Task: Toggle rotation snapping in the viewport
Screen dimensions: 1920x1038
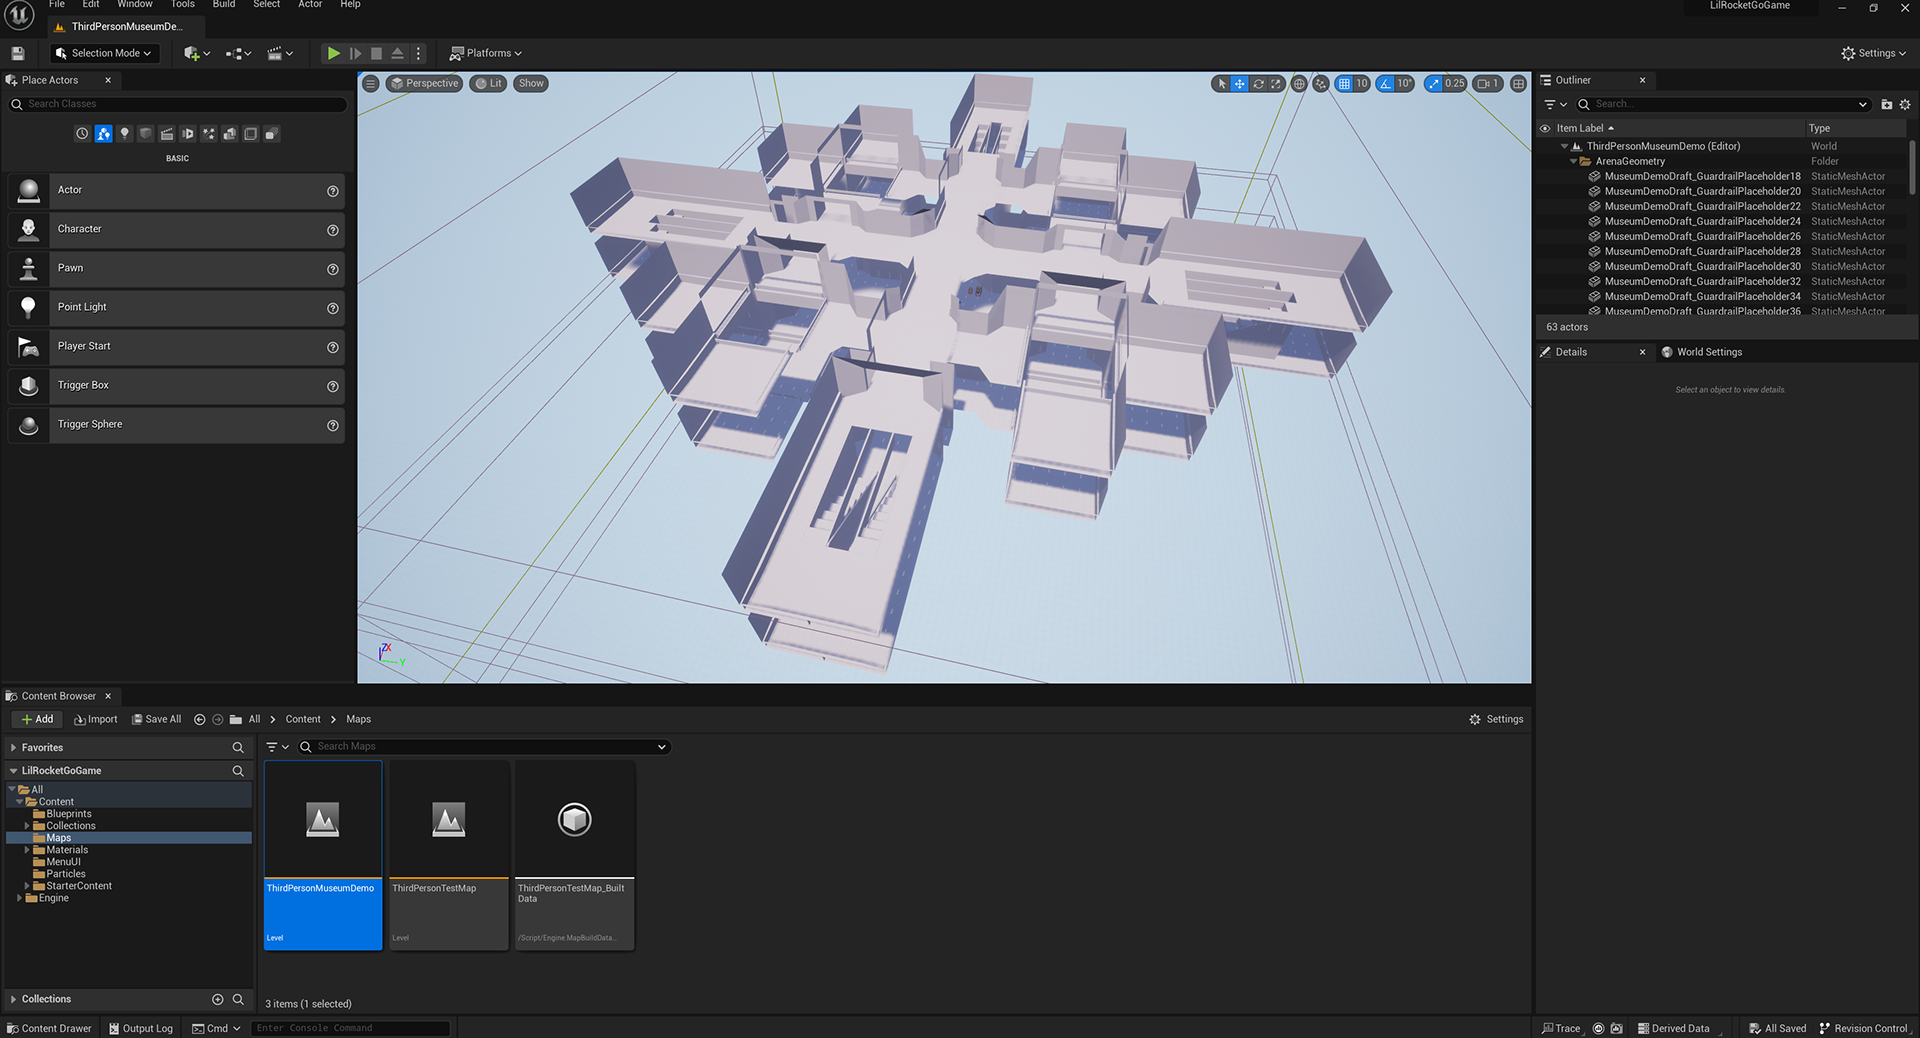Action: coord(1385,84)
